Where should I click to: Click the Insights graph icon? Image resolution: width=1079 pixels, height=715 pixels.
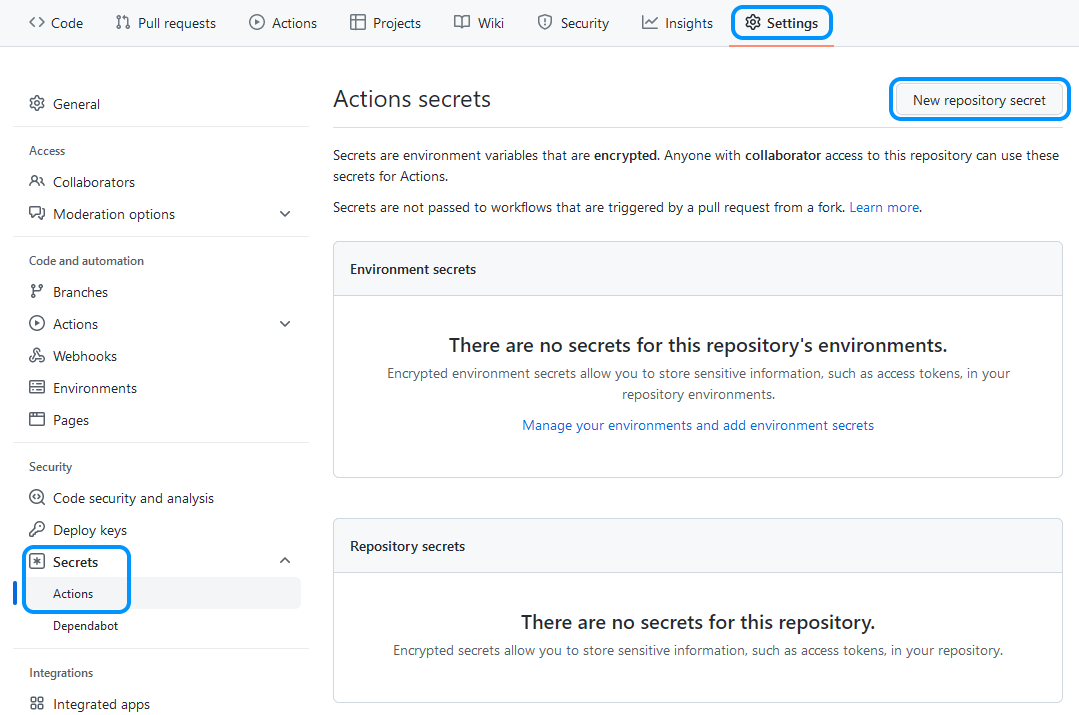coord(650,23)
